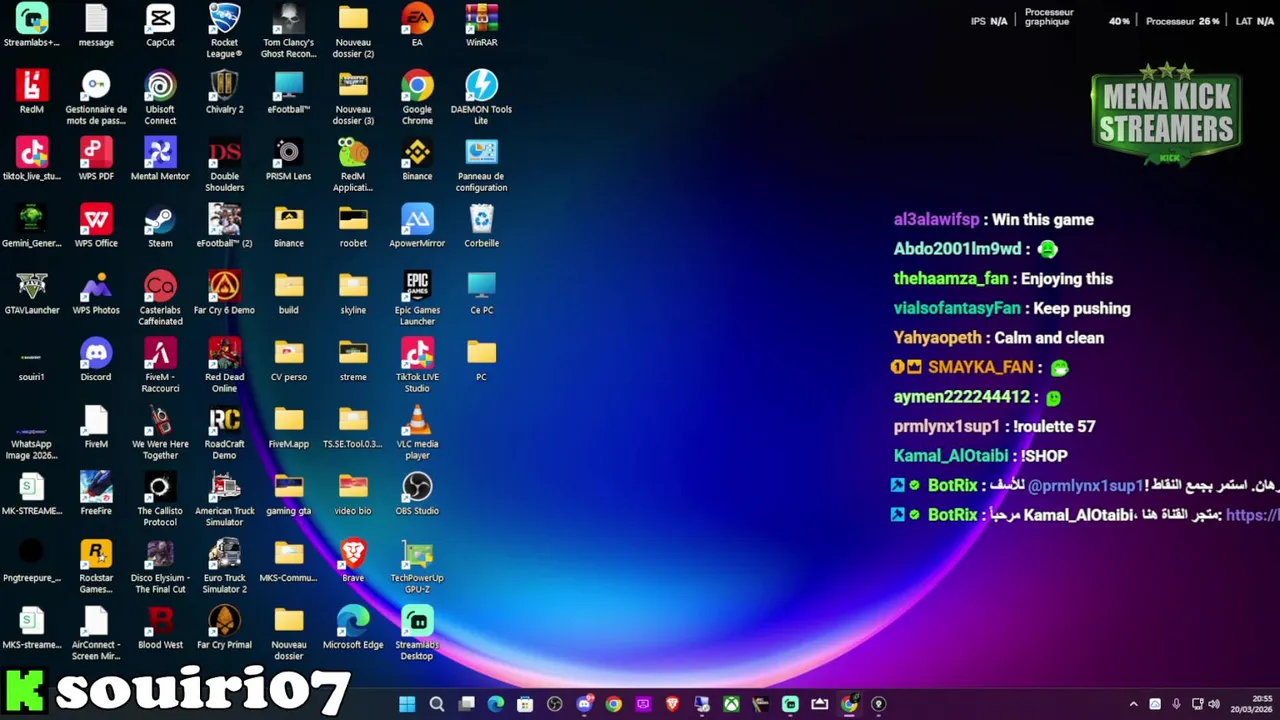Viewport: 1280px width, 720px height.
Task: Open the message text file
Action: [x=96, y=26]
